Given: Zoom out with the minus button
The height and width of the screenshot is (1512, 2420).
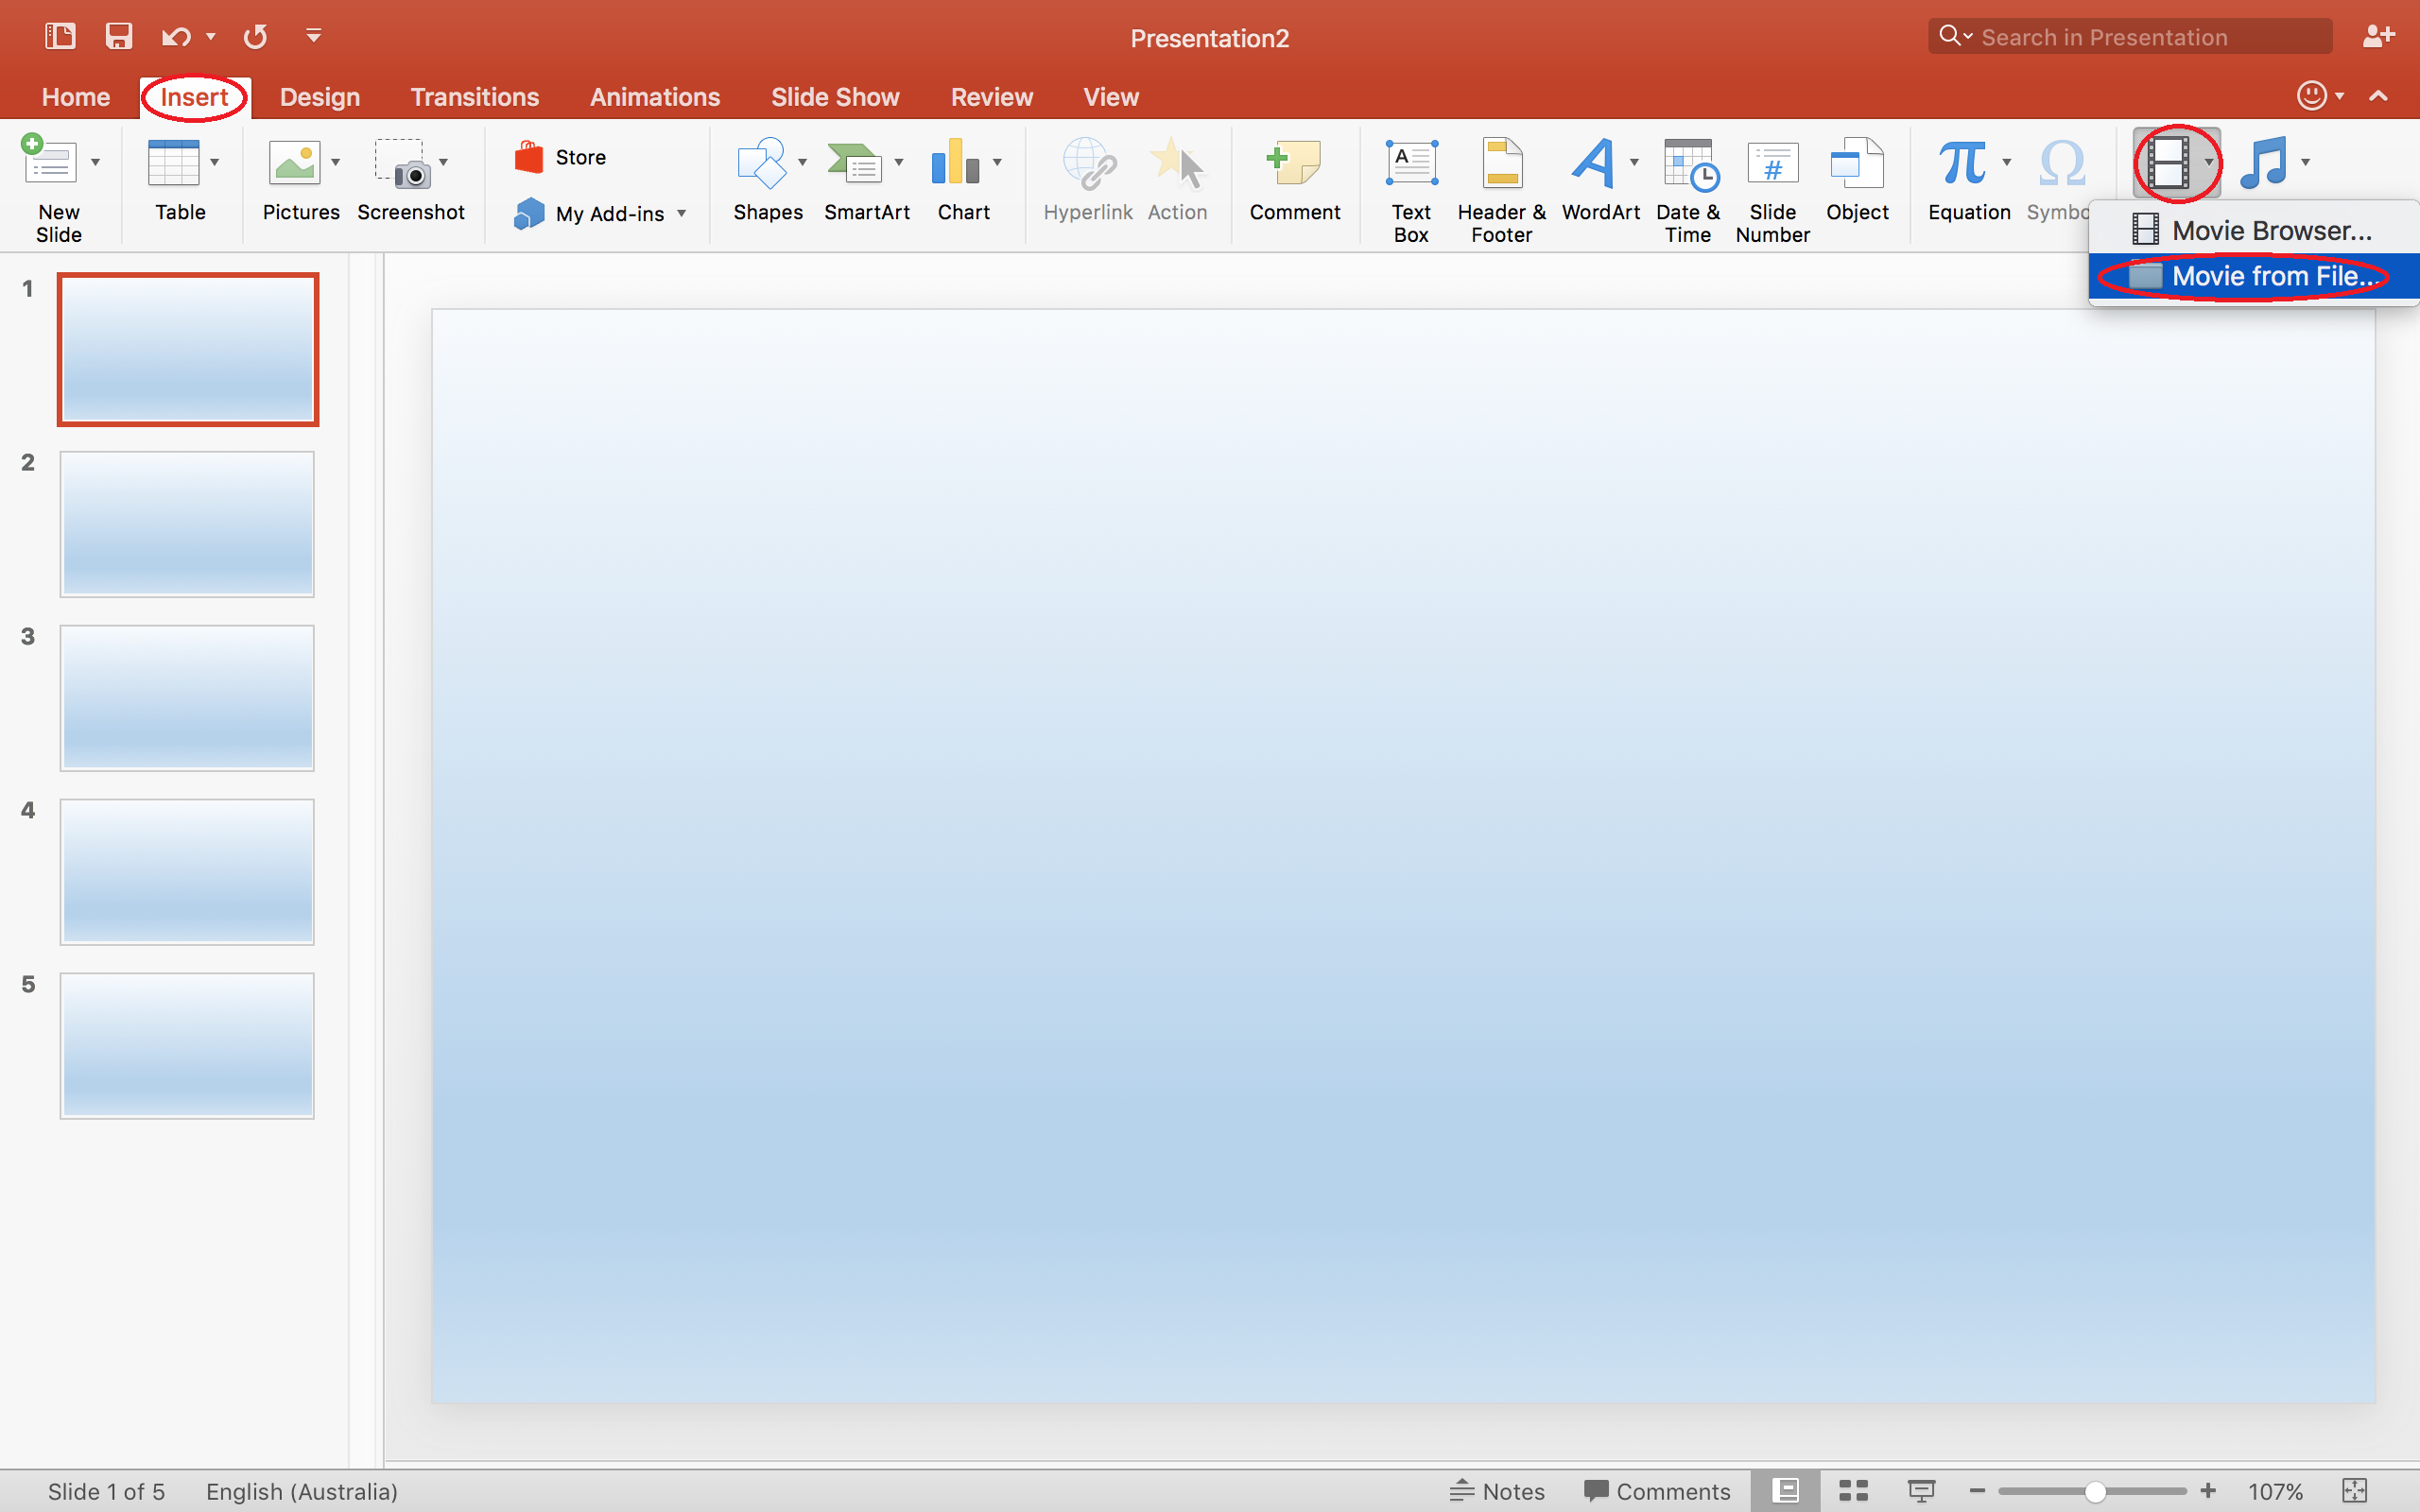Looking at the screenshot, I should pos(1977,1490).
